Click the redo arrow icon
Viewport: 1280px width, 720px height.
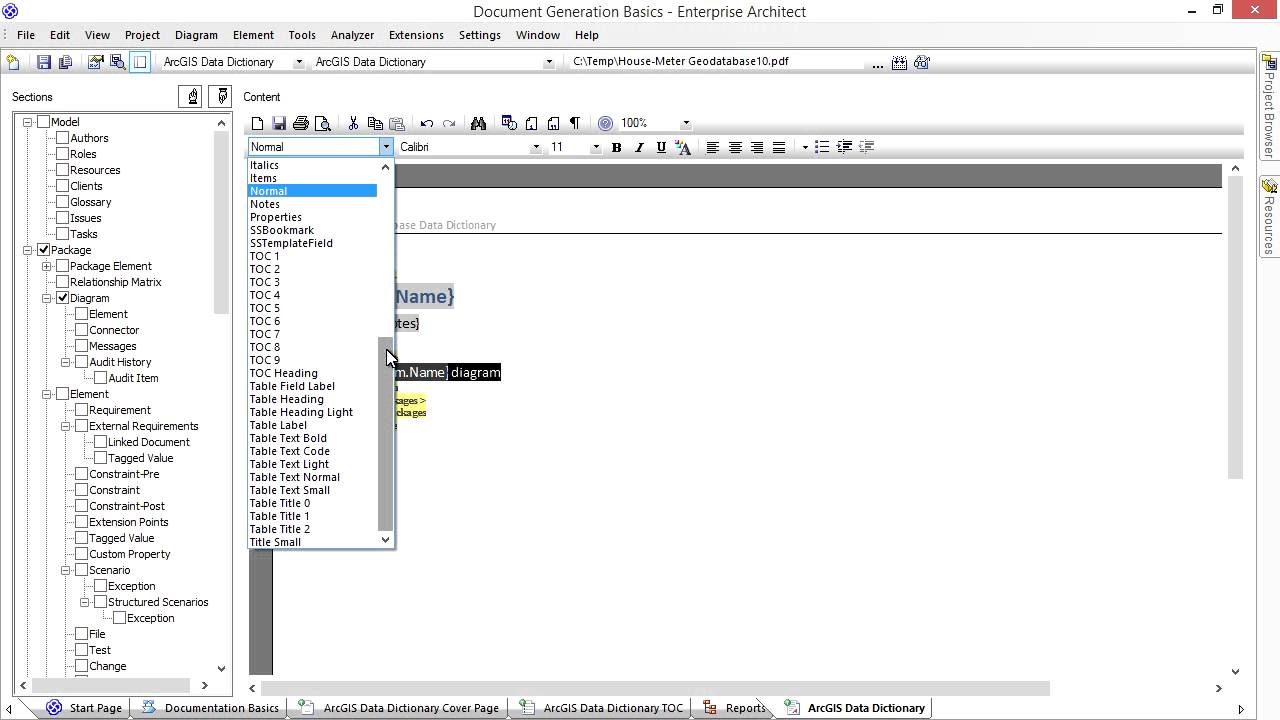449,123
